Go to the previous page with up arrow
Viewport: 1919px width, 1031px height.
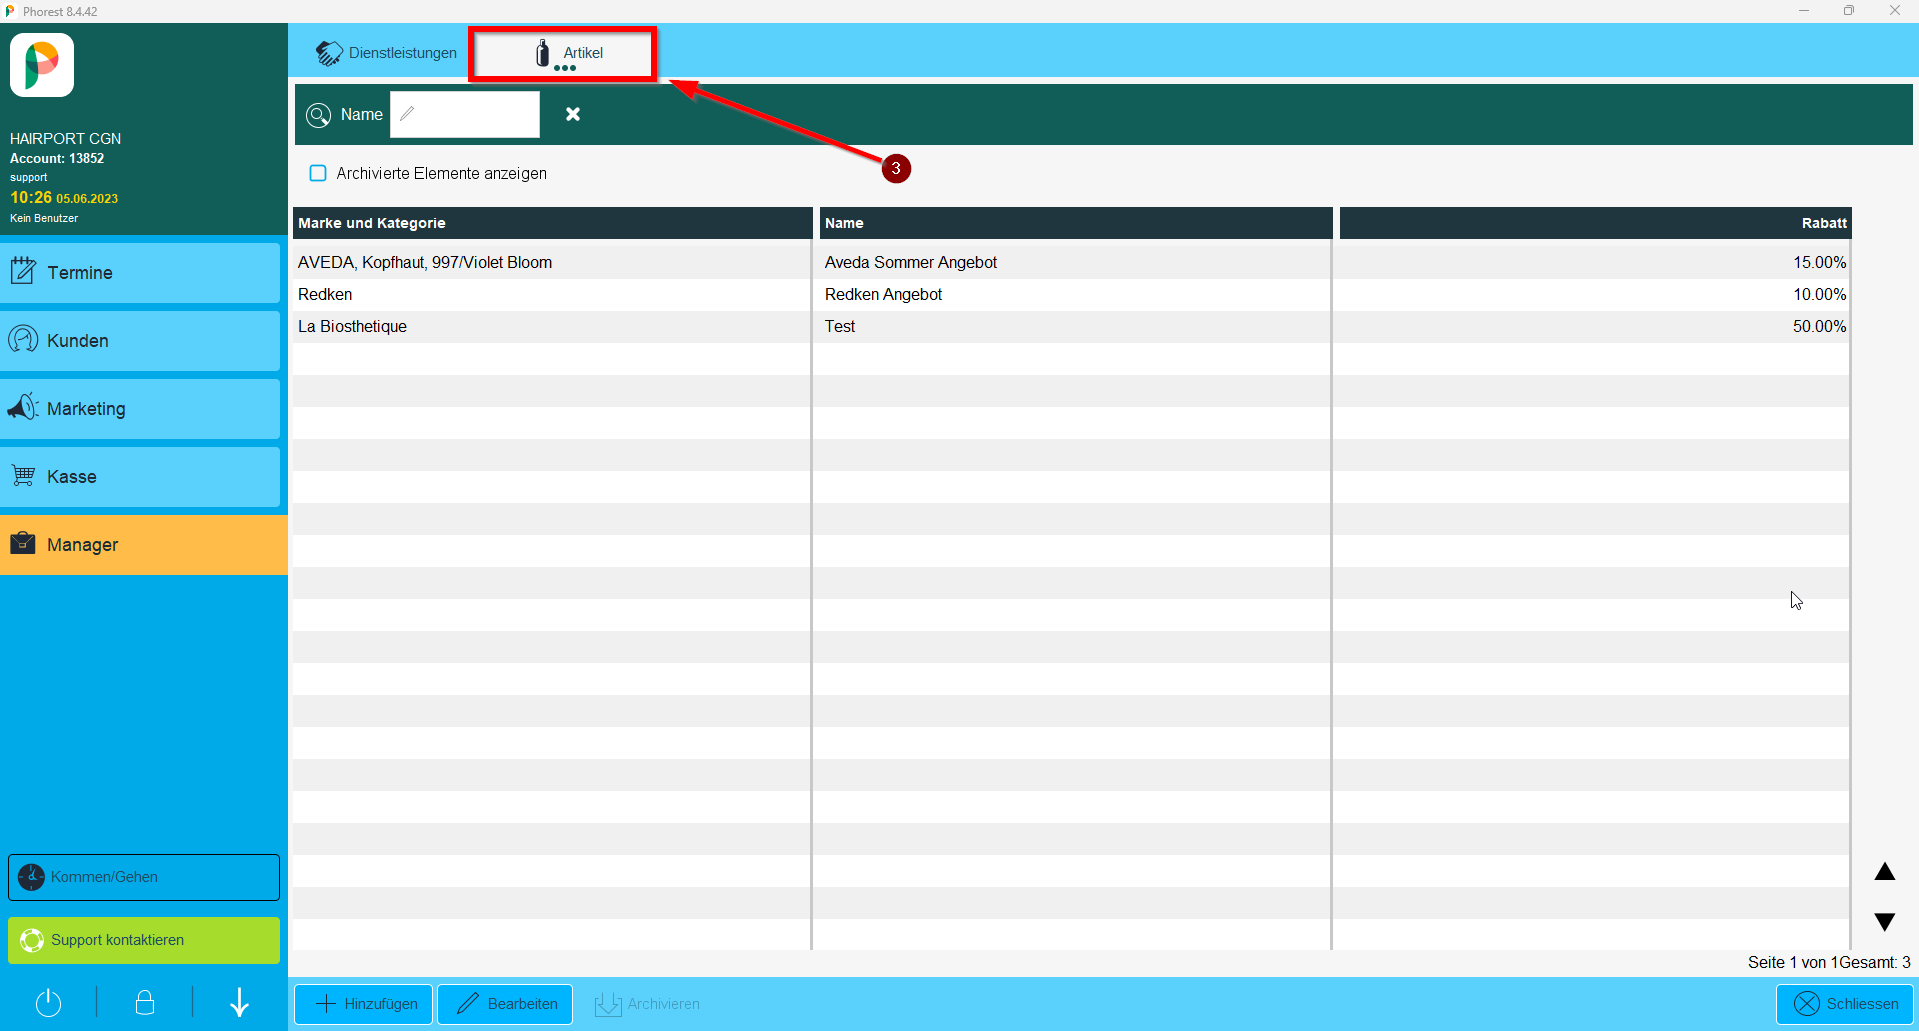click(x=1885, y=872)
